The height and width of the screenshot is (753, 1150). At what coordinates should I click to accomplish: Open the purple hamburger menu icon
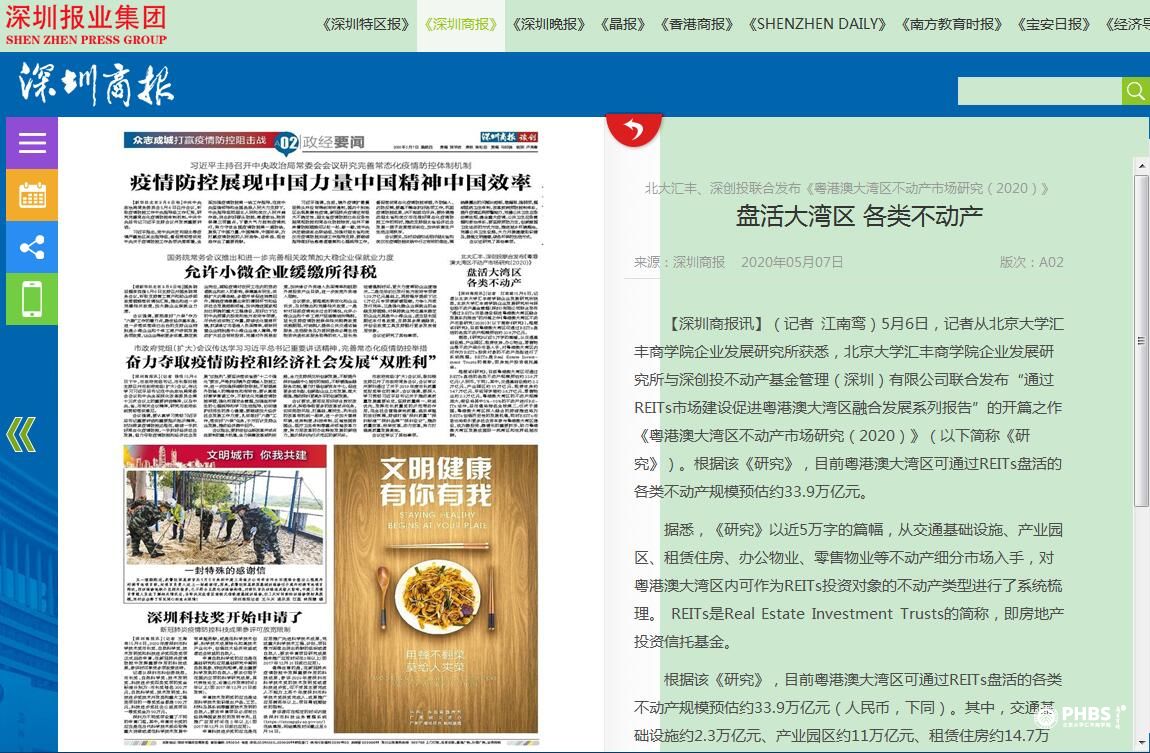32,143
